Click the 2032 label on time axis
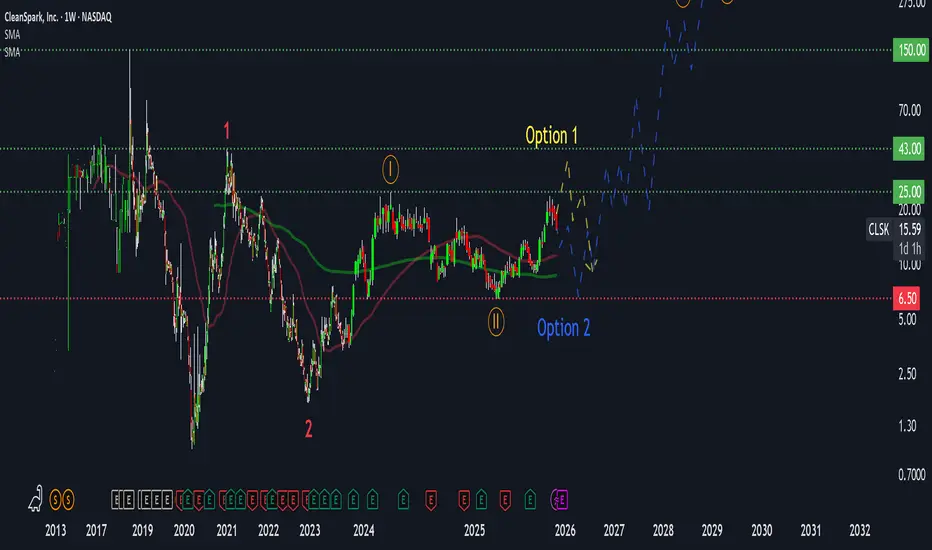Viewport: 932px width, 550px height. point(859,530)
